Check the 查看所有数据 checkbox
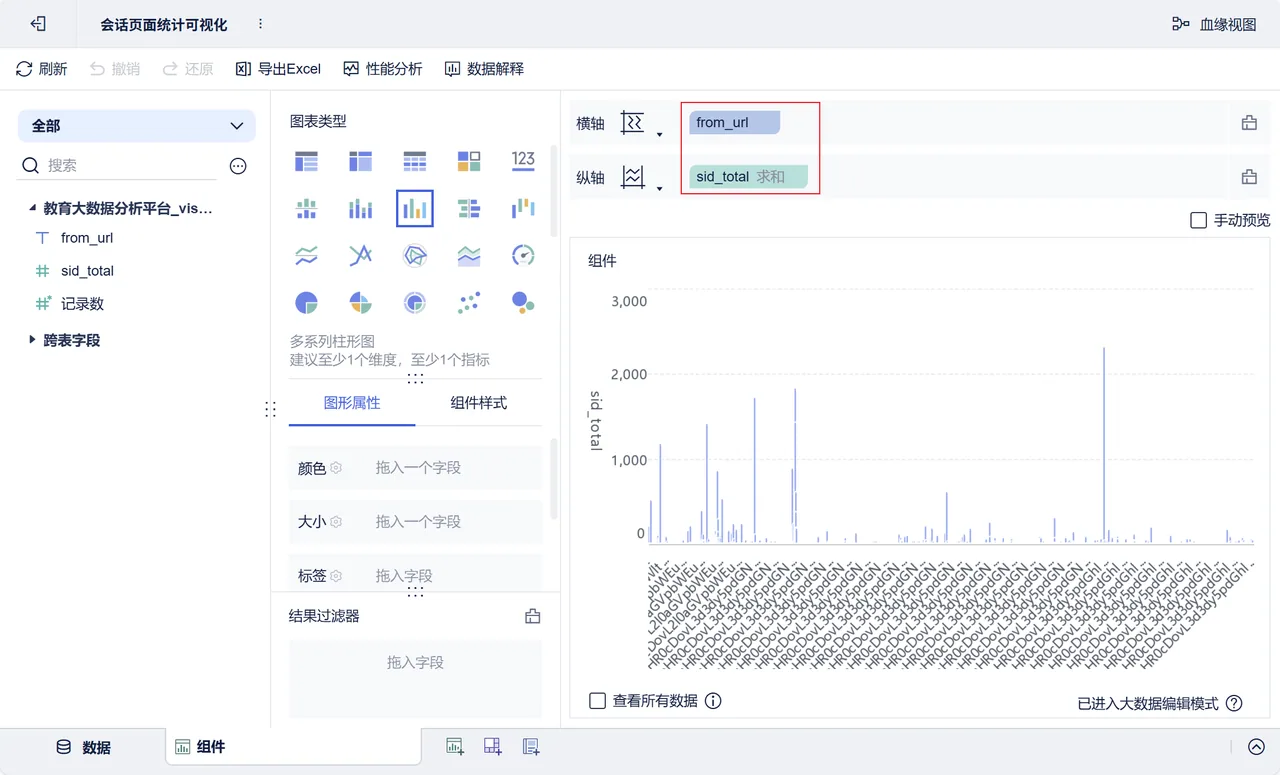 point(597,701)
